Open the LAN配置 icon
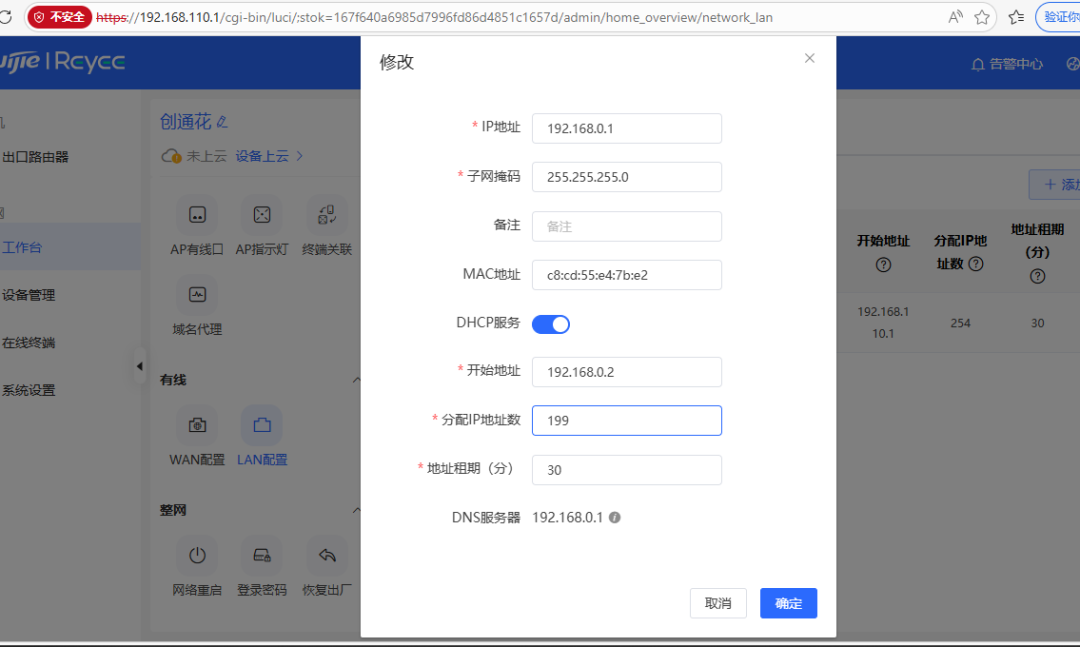1080x647 pixels. pyautogui.click(x=262, y=425)
